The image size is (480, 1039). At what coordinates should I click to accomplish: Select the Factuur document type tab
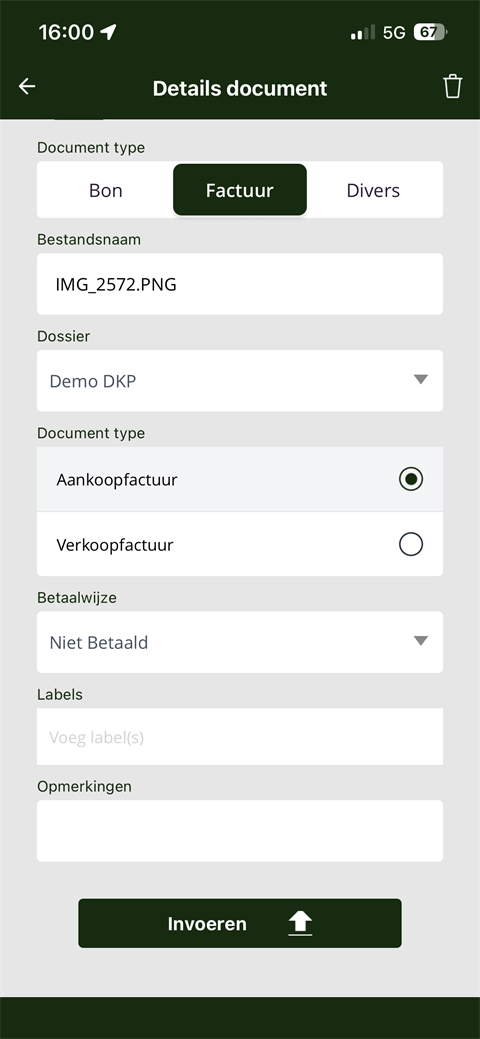click(x=240, y=190)
